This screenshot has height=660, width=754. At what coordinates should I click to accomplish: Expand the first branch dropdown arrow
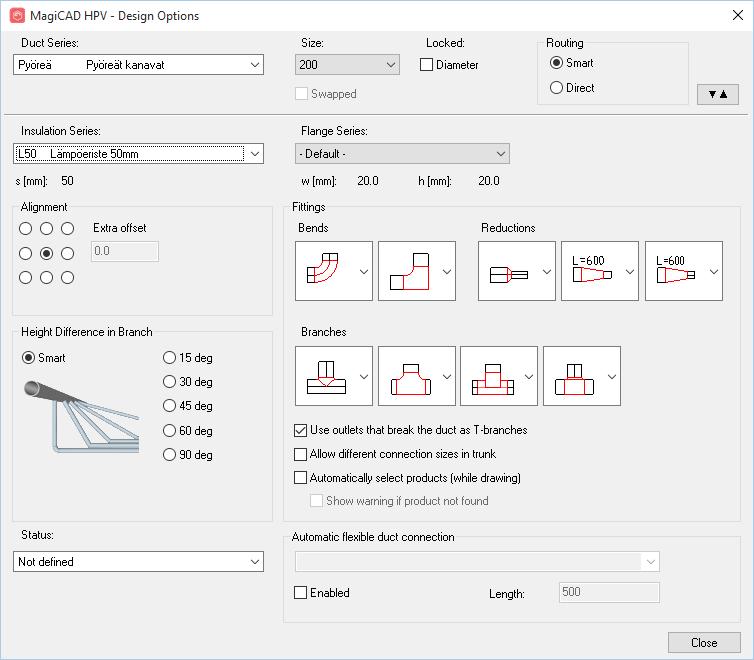(x=364, y=376)
